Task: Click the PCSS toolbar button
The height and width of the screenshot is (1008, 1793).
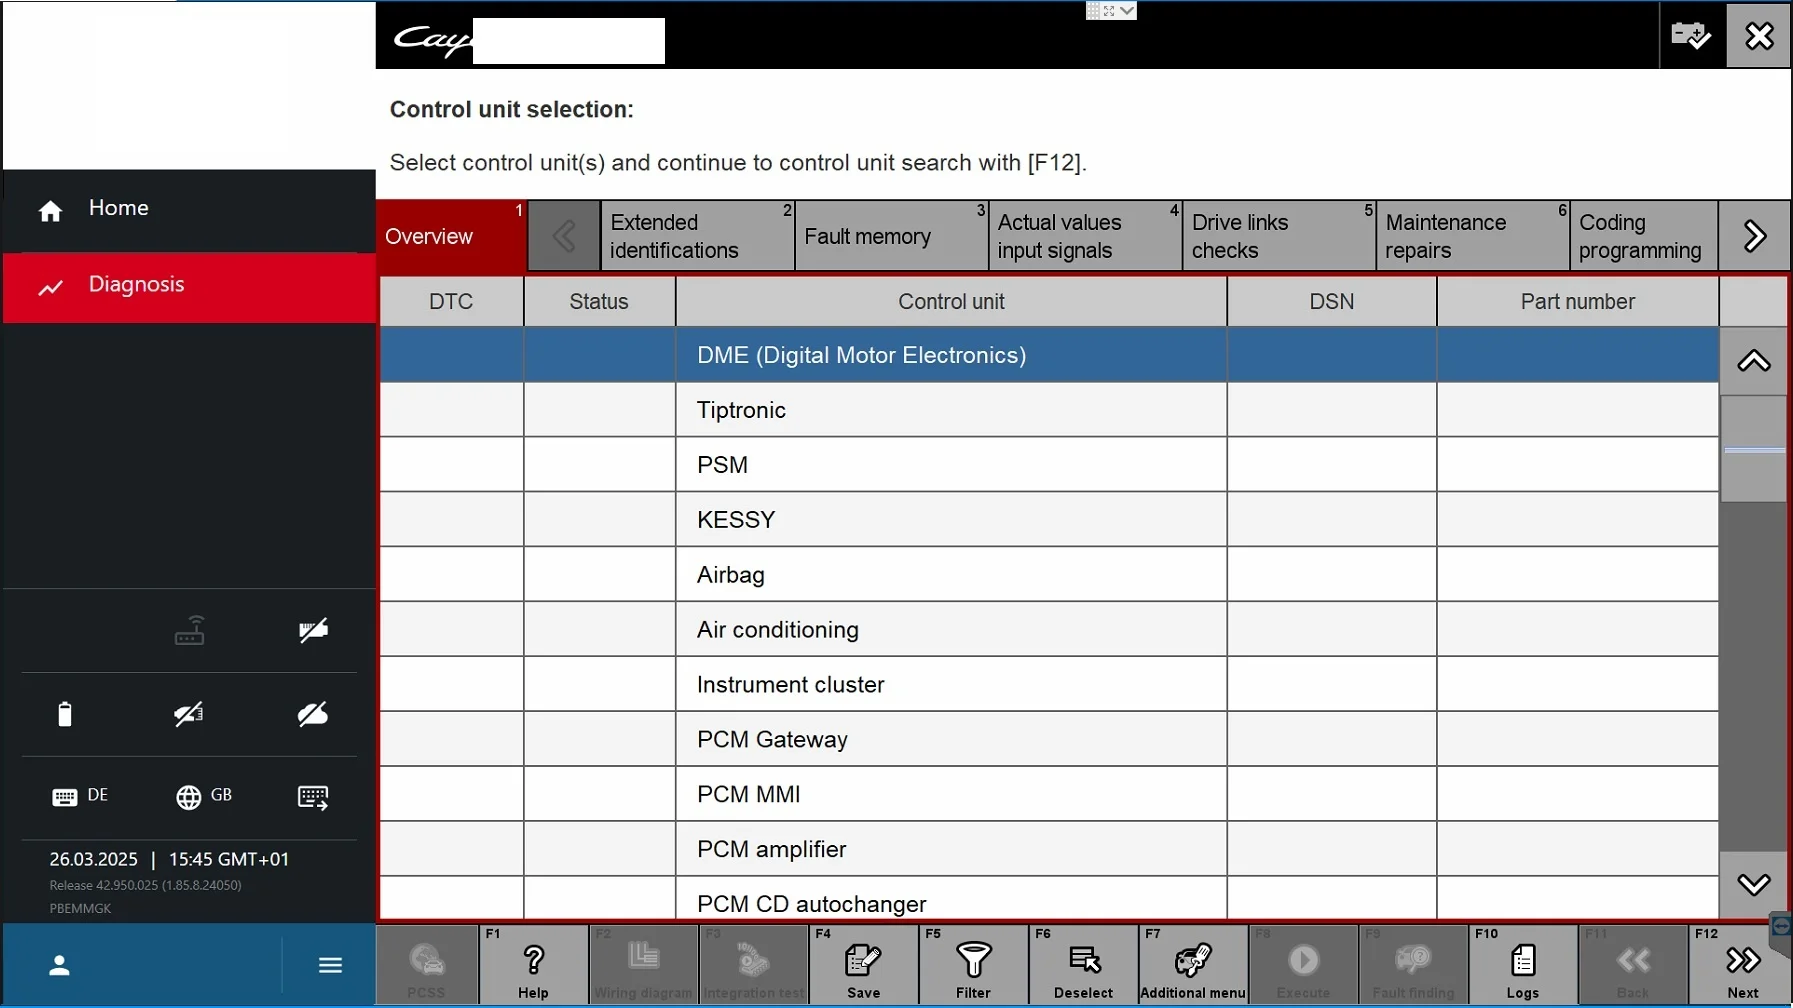Action: (x=427, y=965)
